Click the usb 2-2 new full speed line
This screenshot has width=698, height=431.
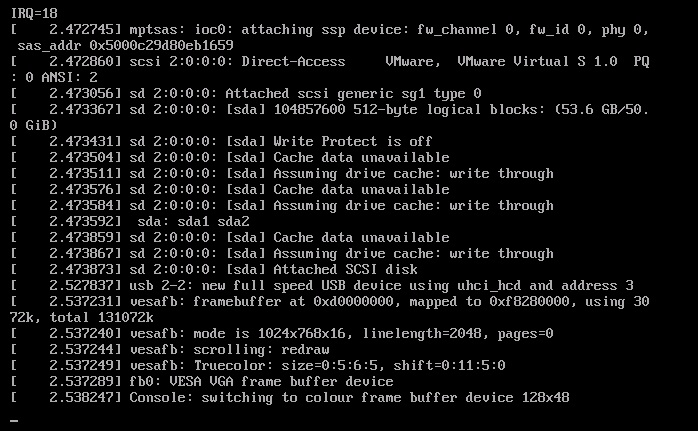click(x=322, y=286)
